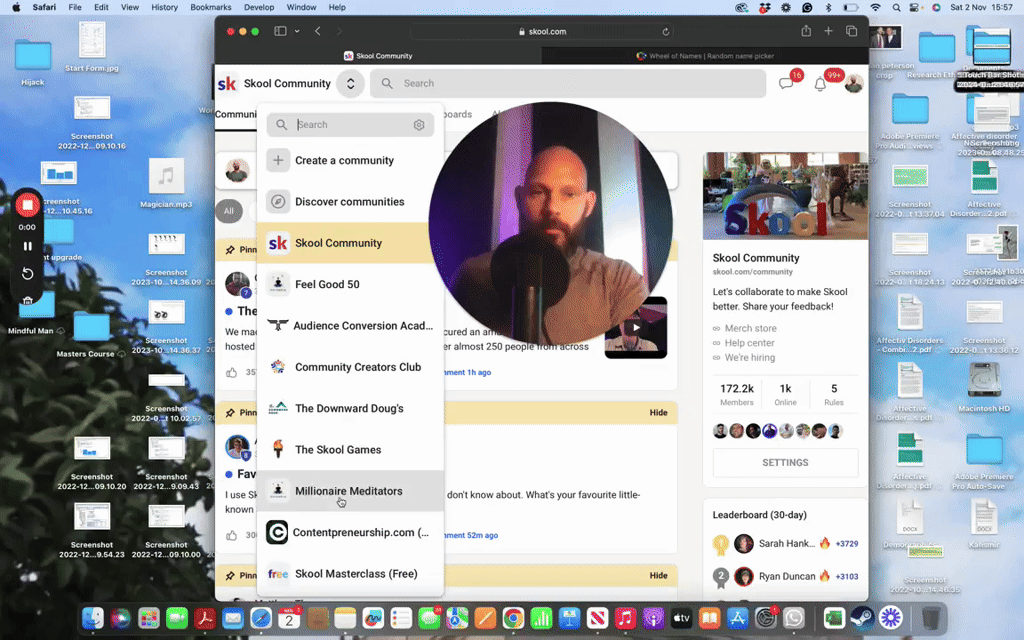Screen dimensions: 1024x640
Task: Hide the second pinned post
Action: [x=658, y=413]
